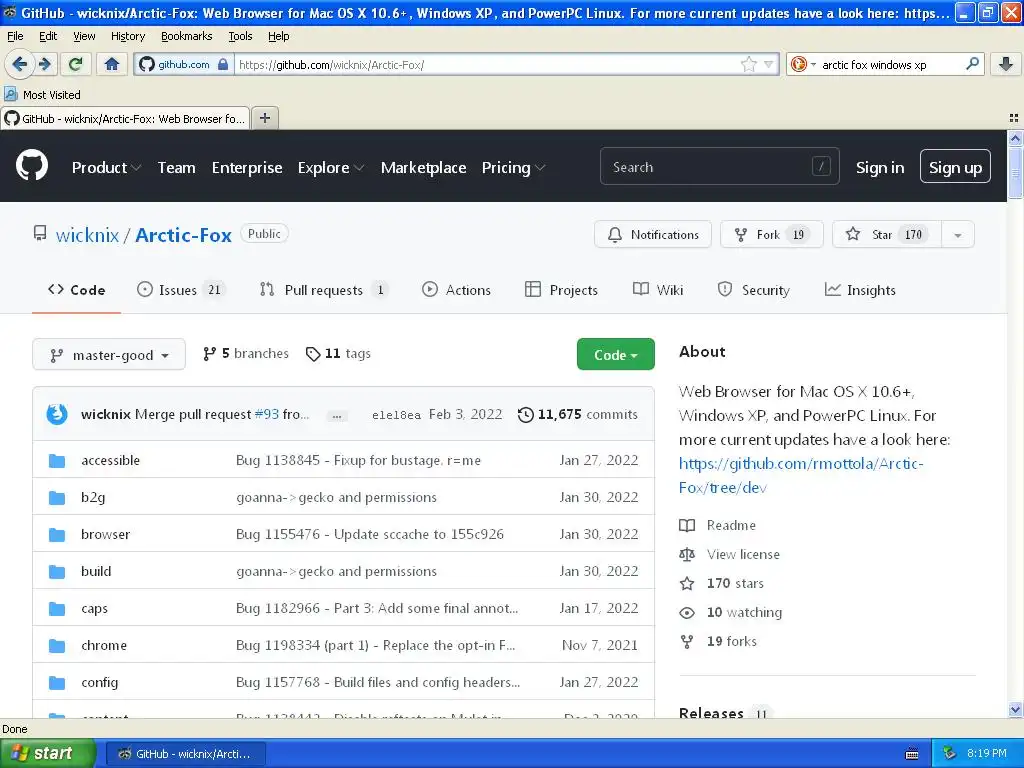1024x768 pixels.
Task: Expand the Product menu in GitHub header
Action: coord(106,168)
